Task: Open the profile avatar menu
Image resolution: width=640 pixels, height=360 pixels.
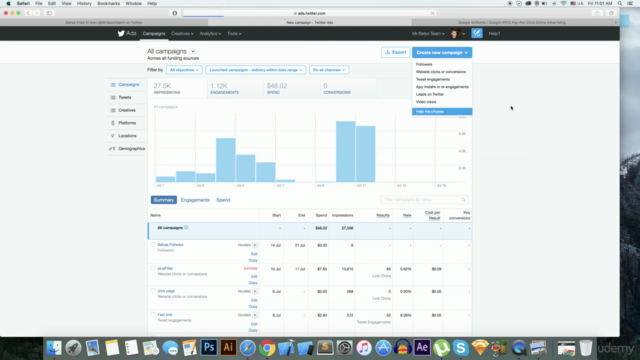Action: pos(457,33)
